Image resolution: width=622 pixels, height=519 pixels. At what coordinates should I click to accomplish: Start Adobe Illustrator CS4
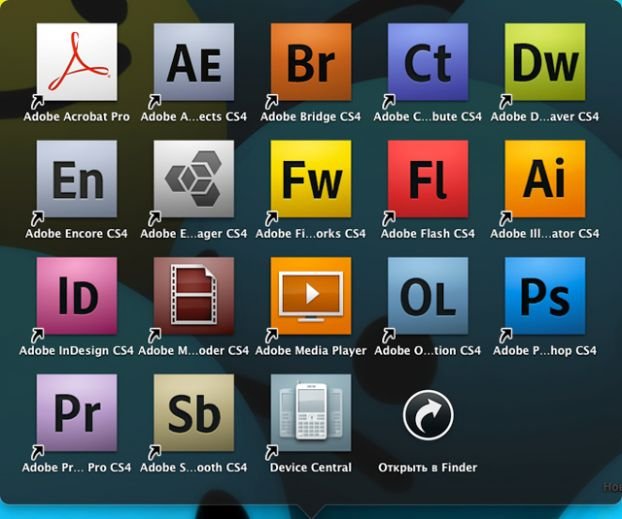(545, 179)
